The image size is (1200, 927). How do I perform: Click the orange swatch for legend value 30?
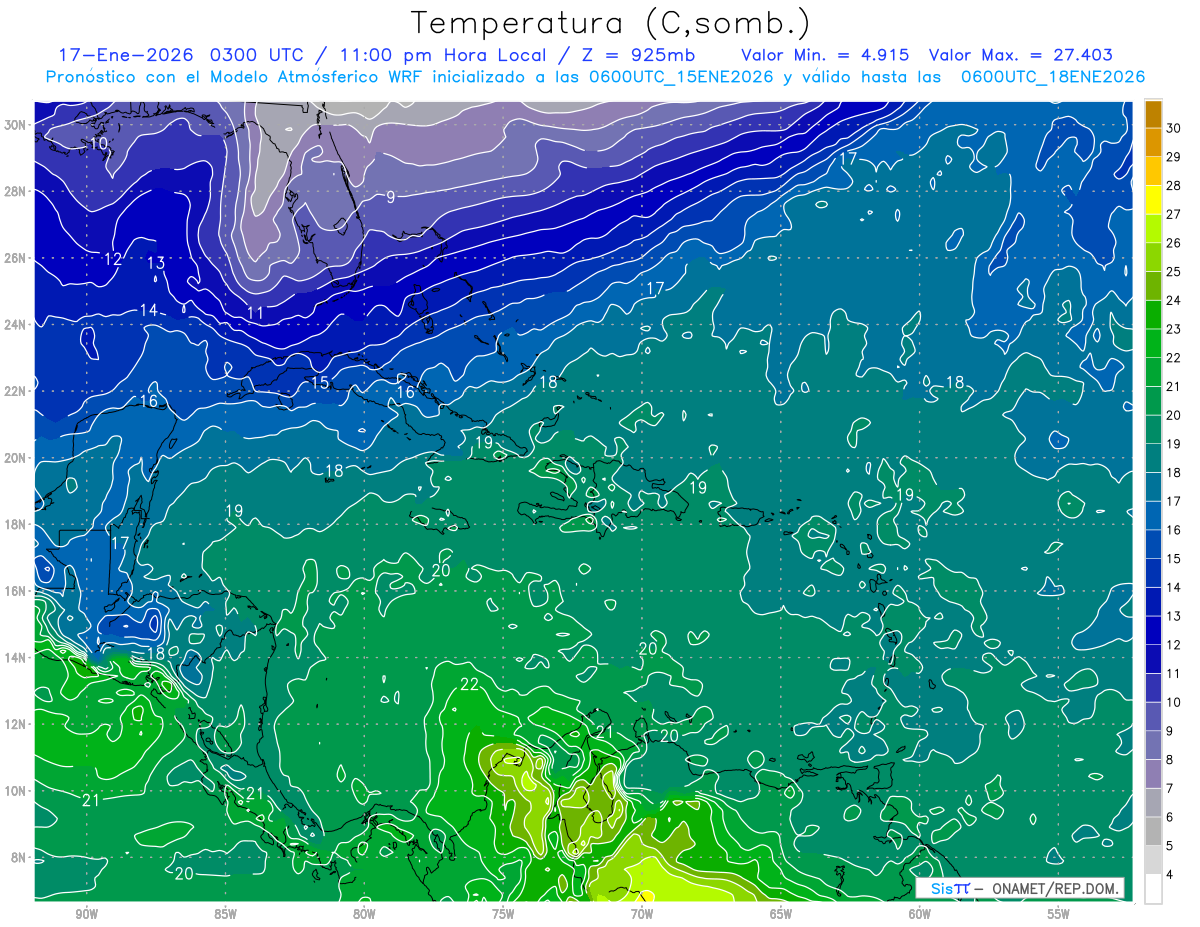click(1153, 114)
